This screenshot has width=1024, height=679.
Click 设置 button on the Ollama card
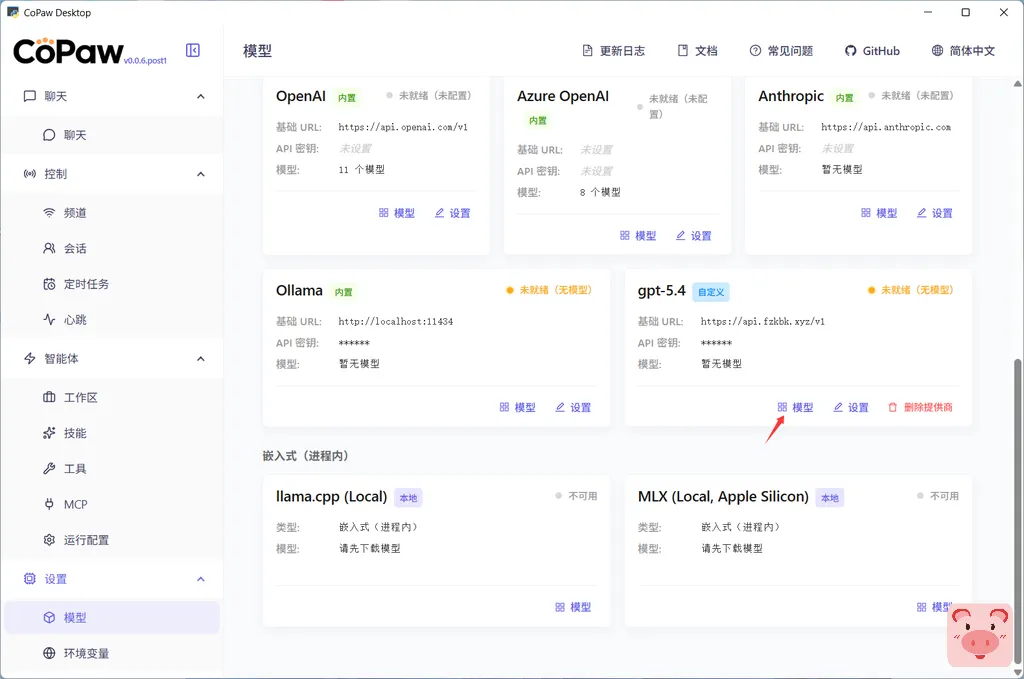573,407
